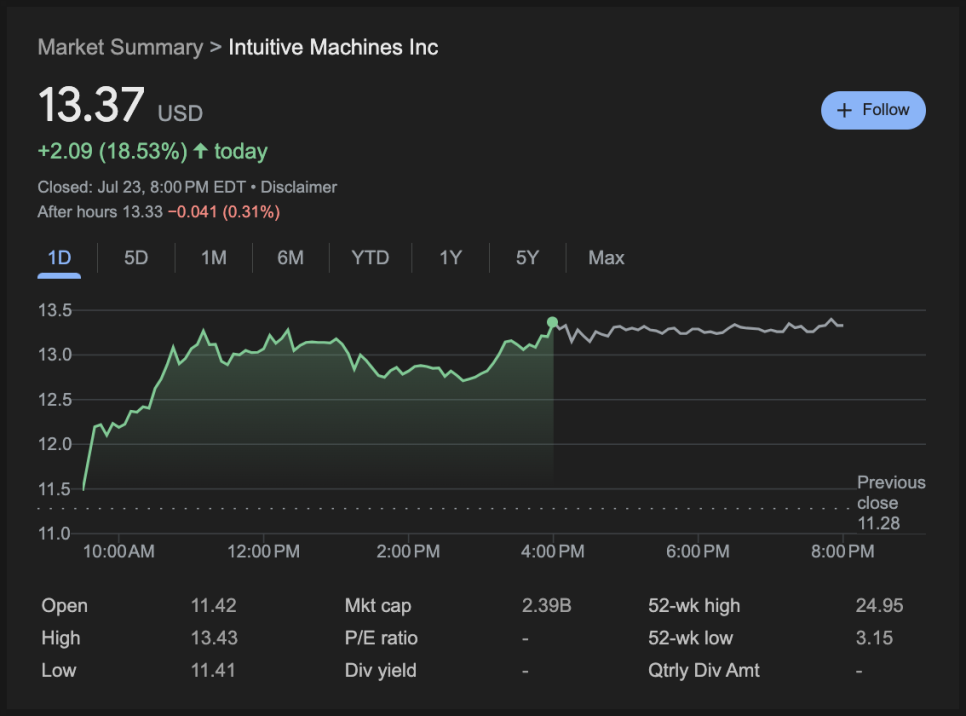Viewport: 966px width, 716px height.
Task: Click the Previous close 11.28 label
Action: pos(891,503)
